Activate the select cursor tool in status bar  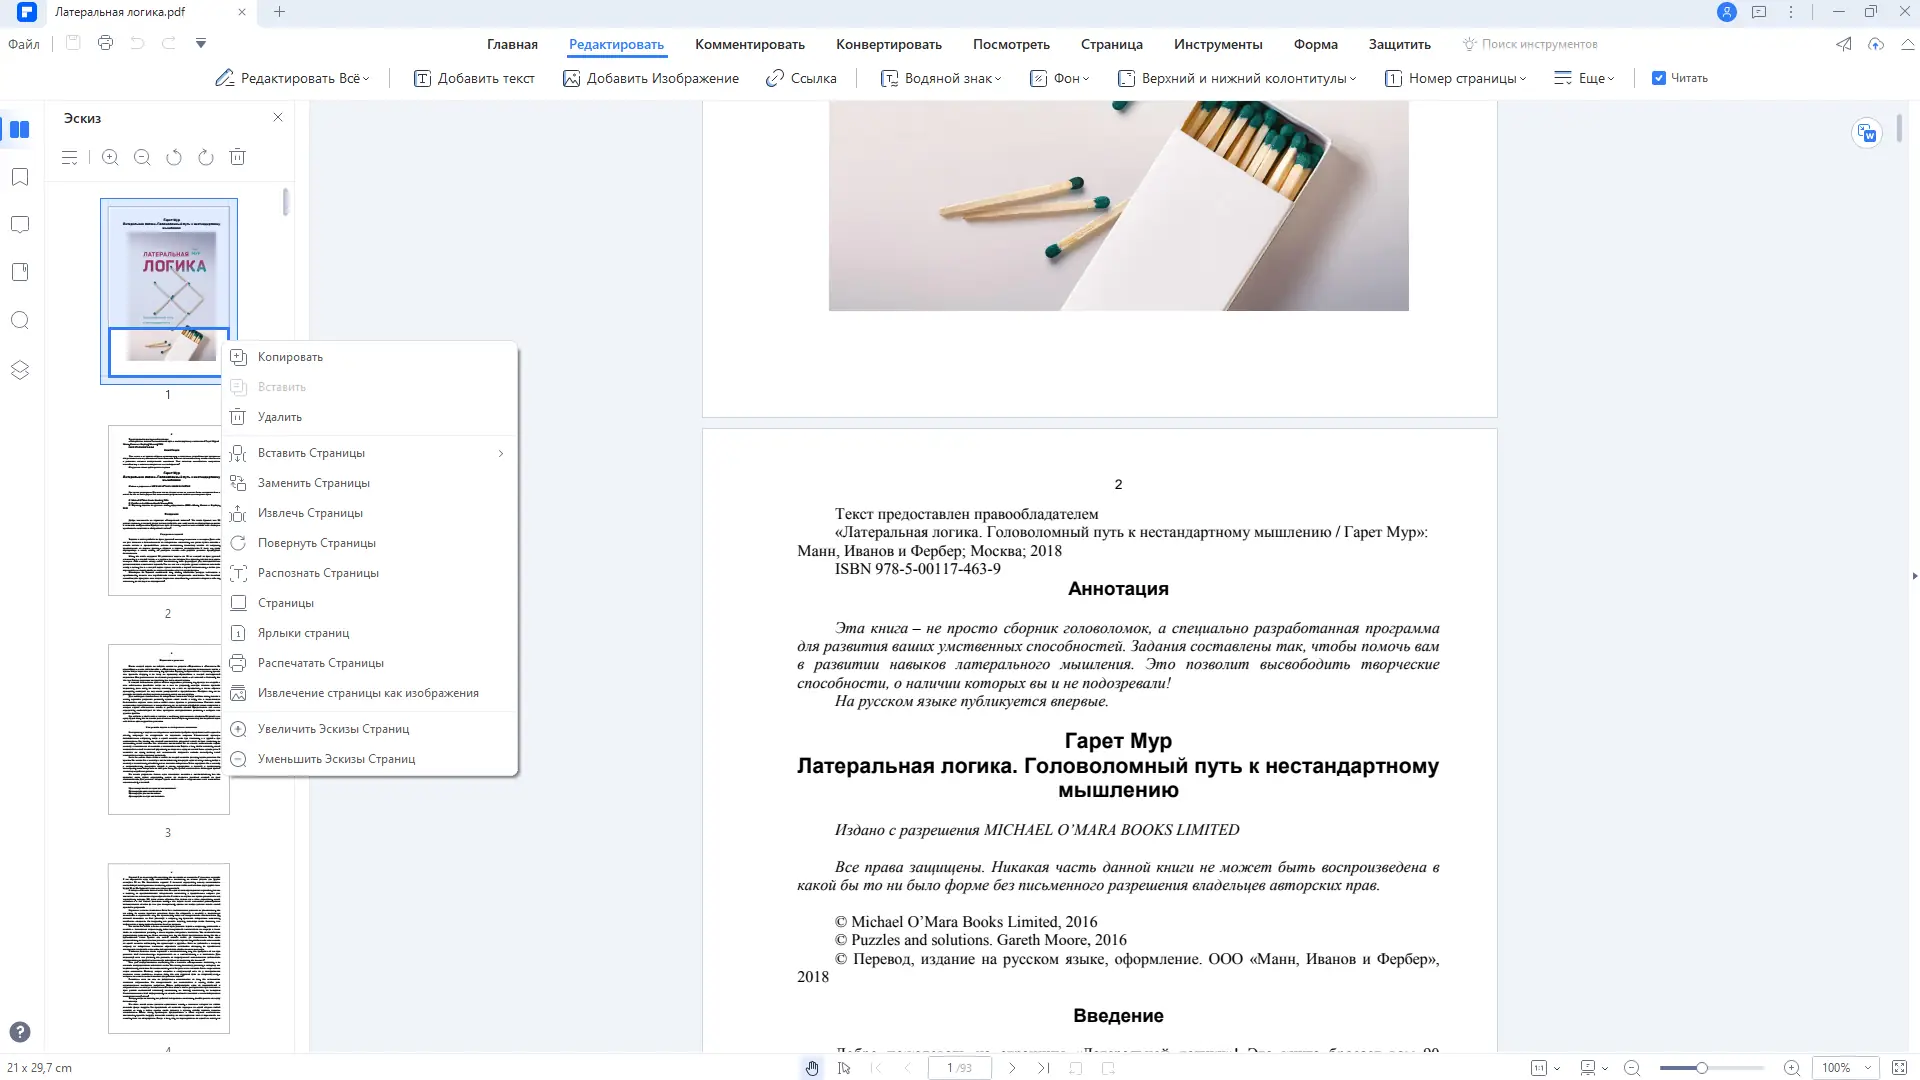tap(844, 1068)
